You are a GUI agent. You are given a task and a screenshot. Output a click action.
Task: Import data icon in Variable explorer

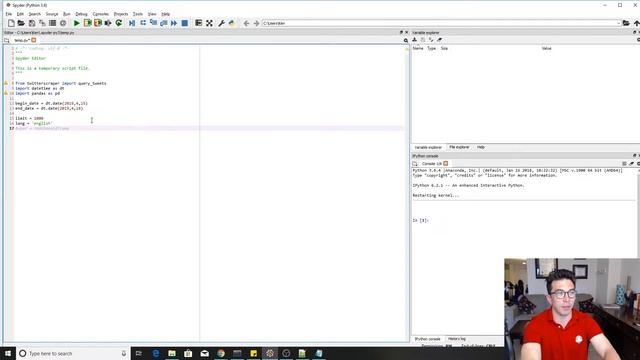415,40
